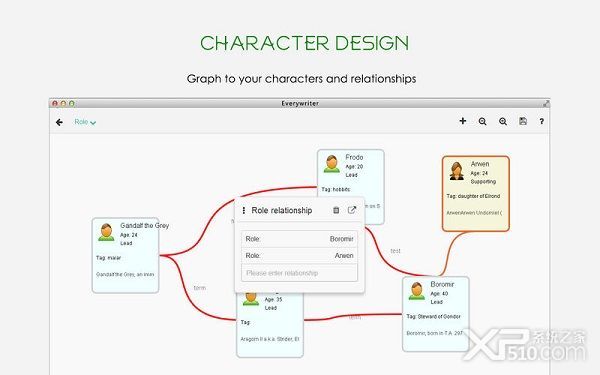Select the Role row showing Boromir
This screenshot has width=600, height=375.
point(299,239)
